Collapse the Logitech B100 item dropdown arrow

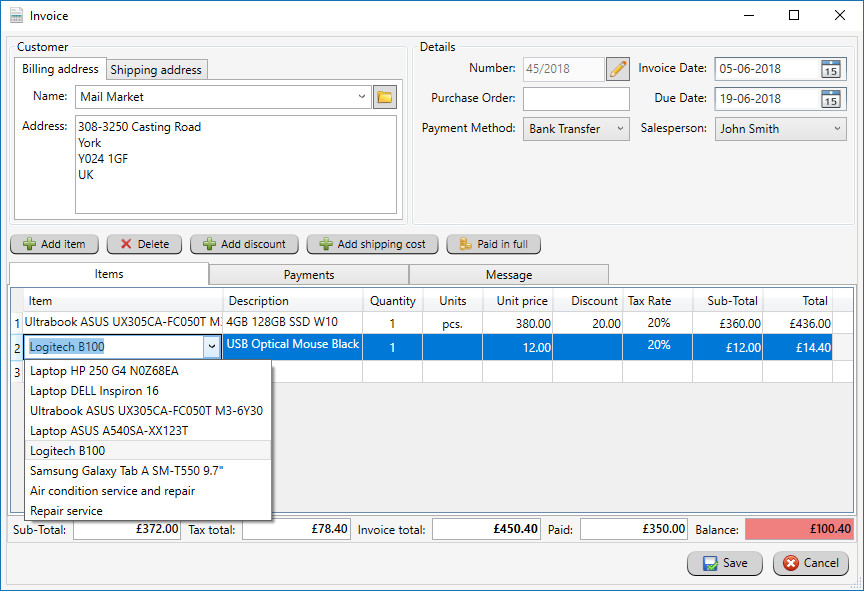pos(212,347)
